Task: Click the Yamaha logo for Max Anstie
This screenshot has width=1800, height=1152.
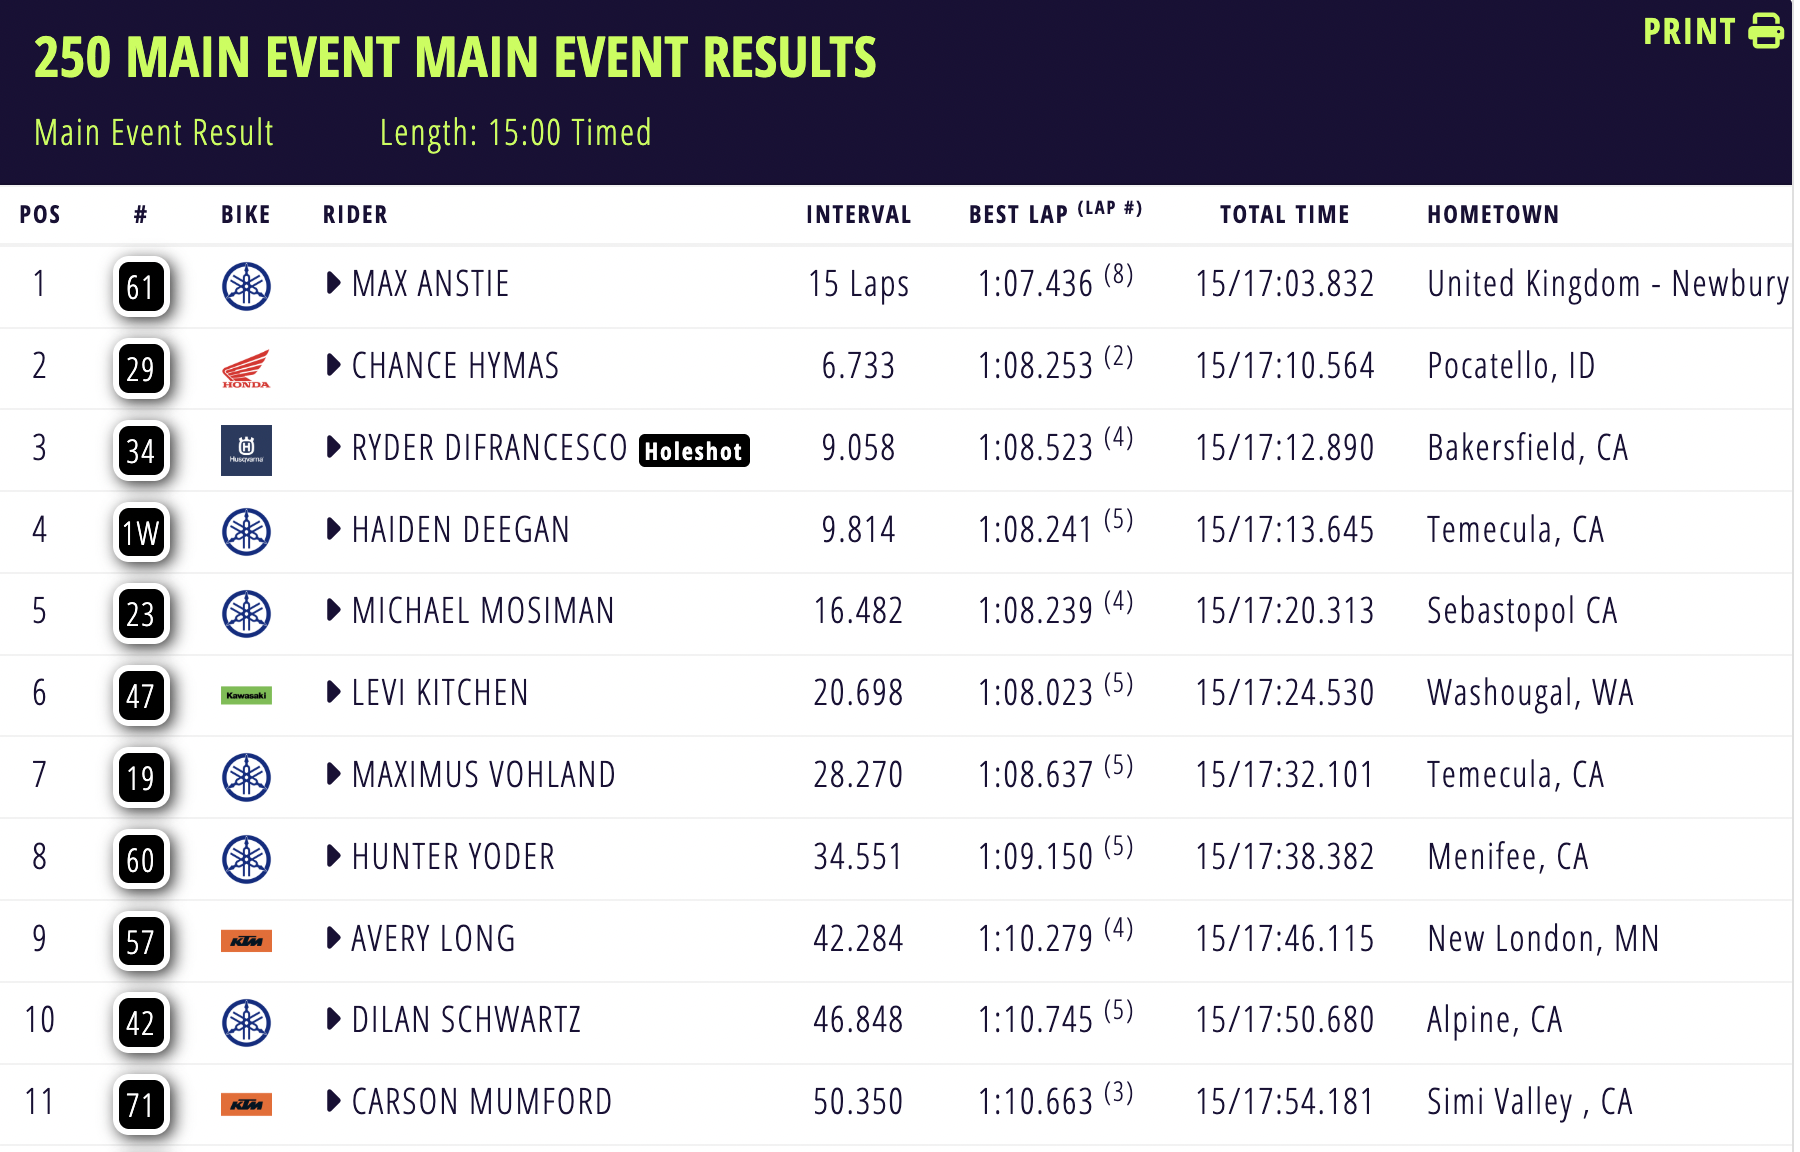Action: [246, 286]
